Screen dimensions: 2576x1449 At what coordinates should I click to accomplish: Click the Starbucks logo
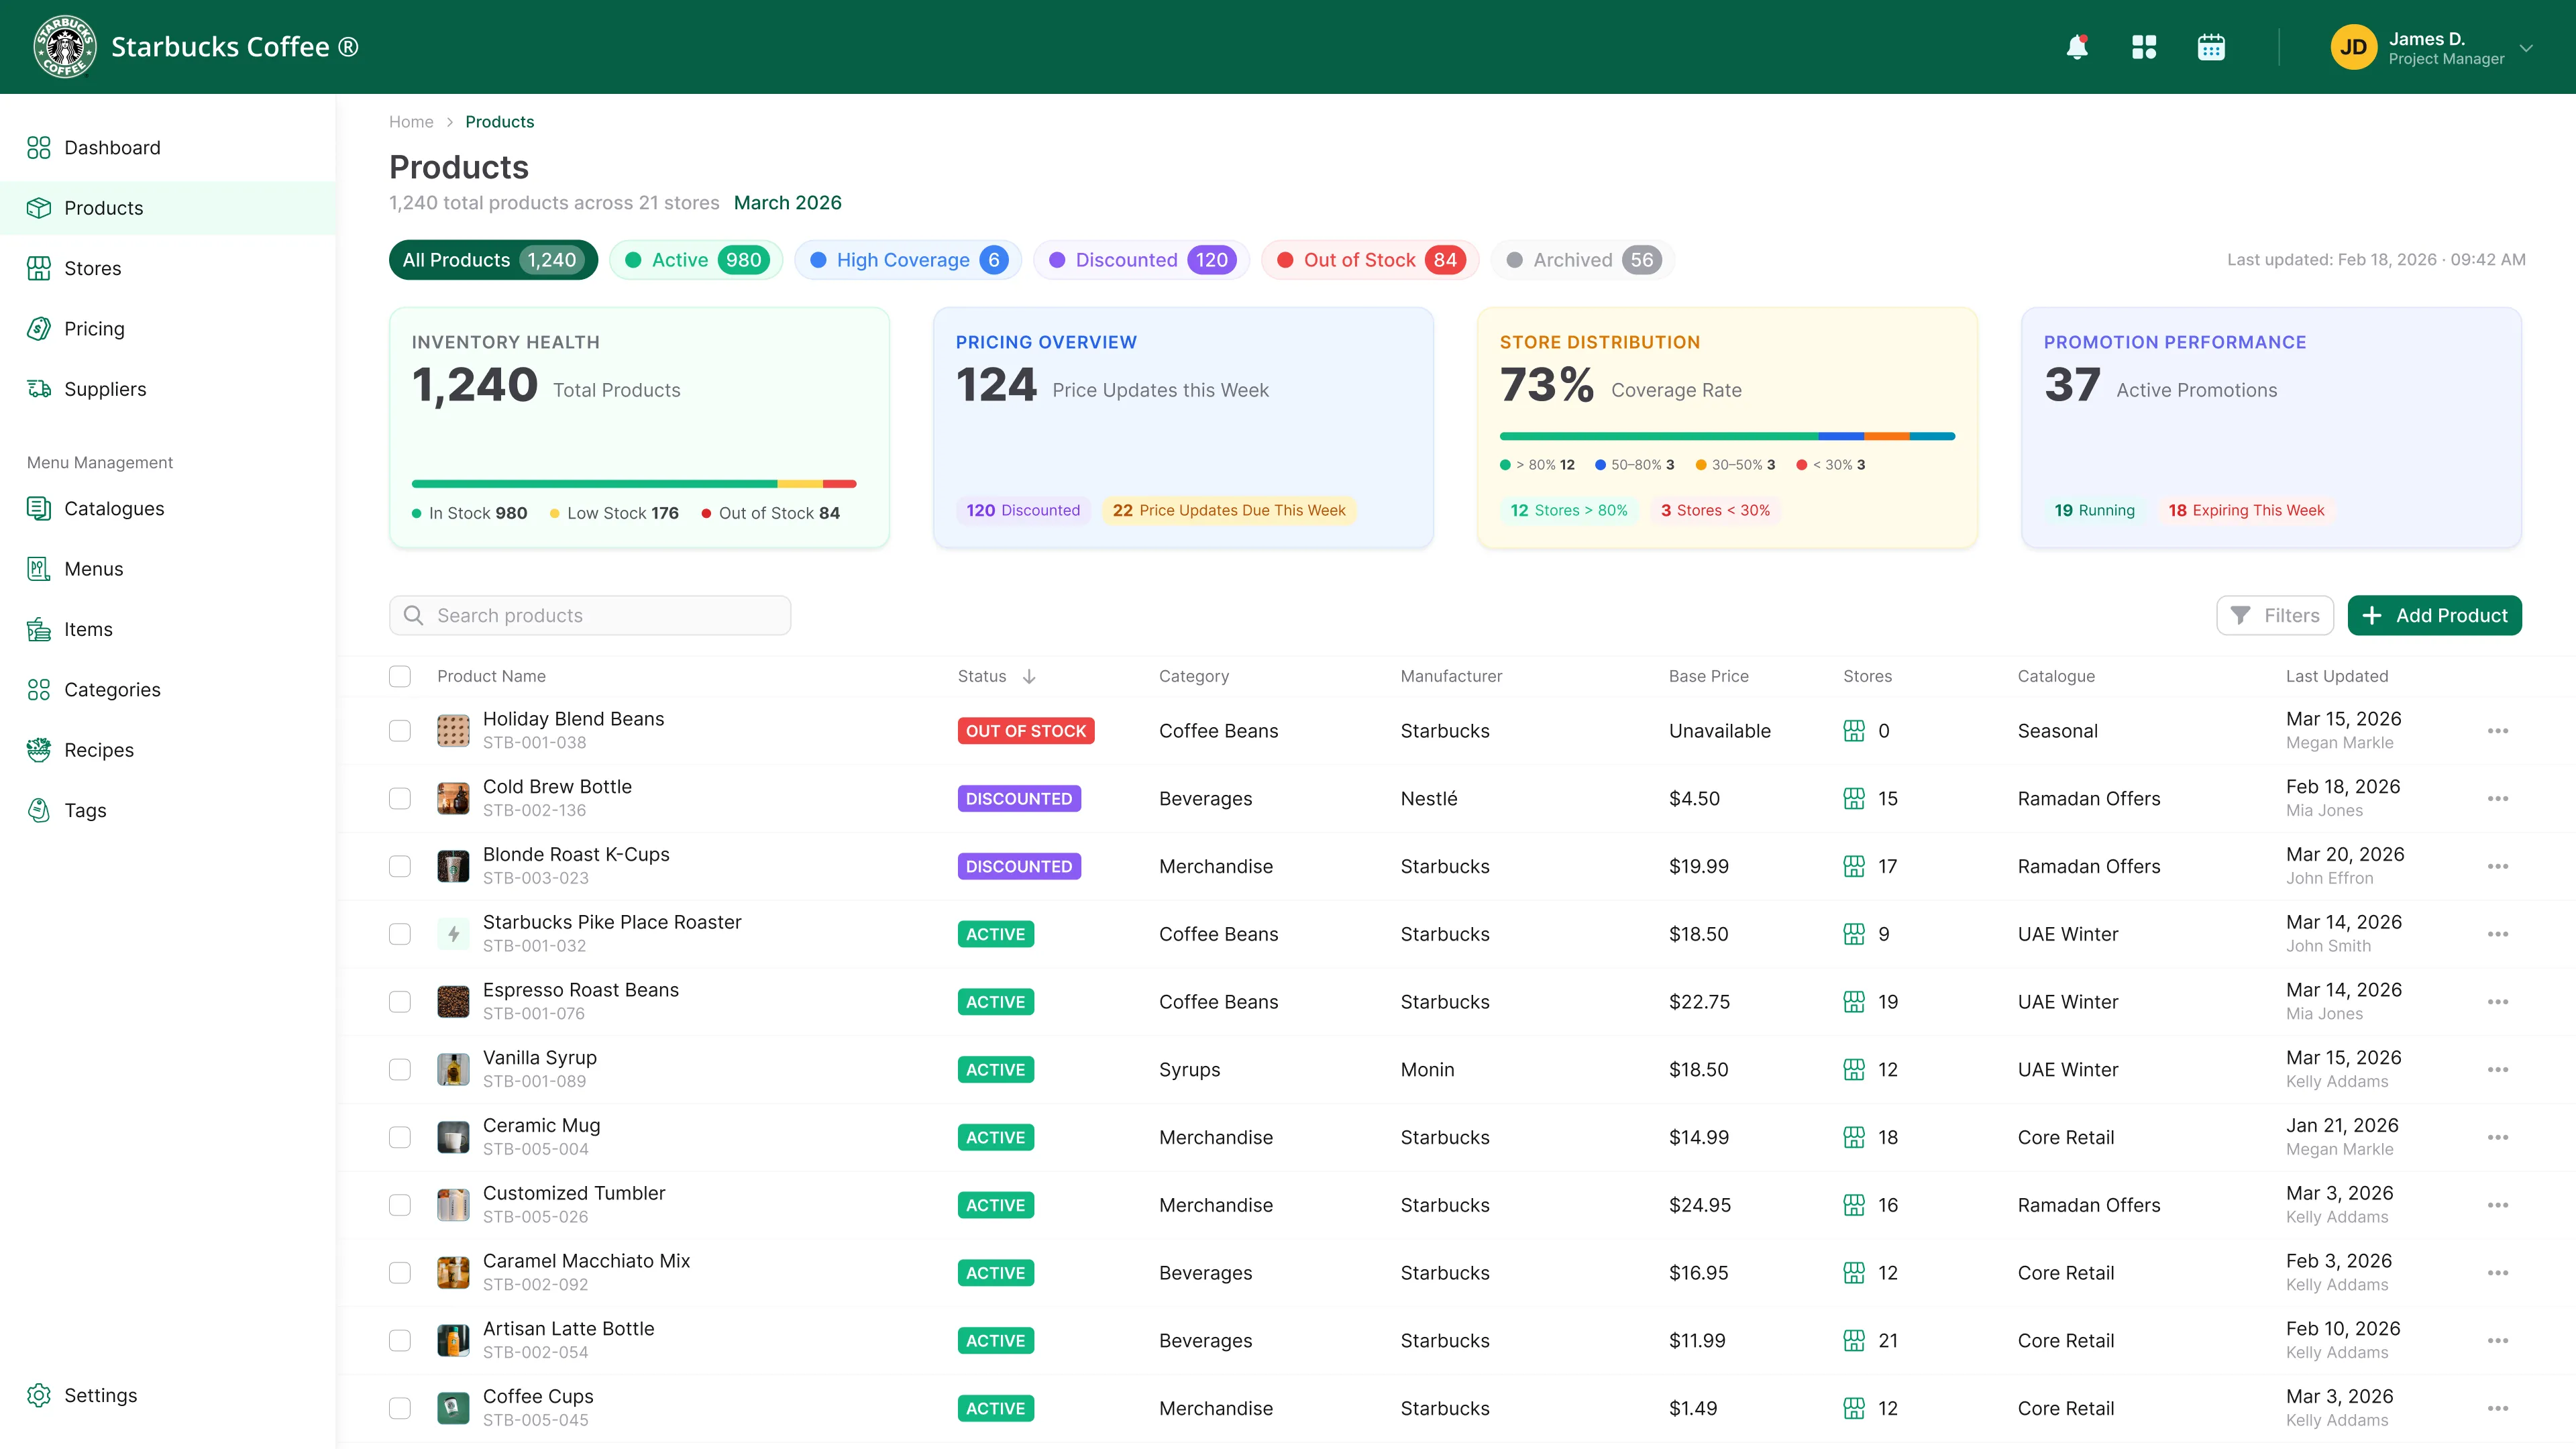65,47
